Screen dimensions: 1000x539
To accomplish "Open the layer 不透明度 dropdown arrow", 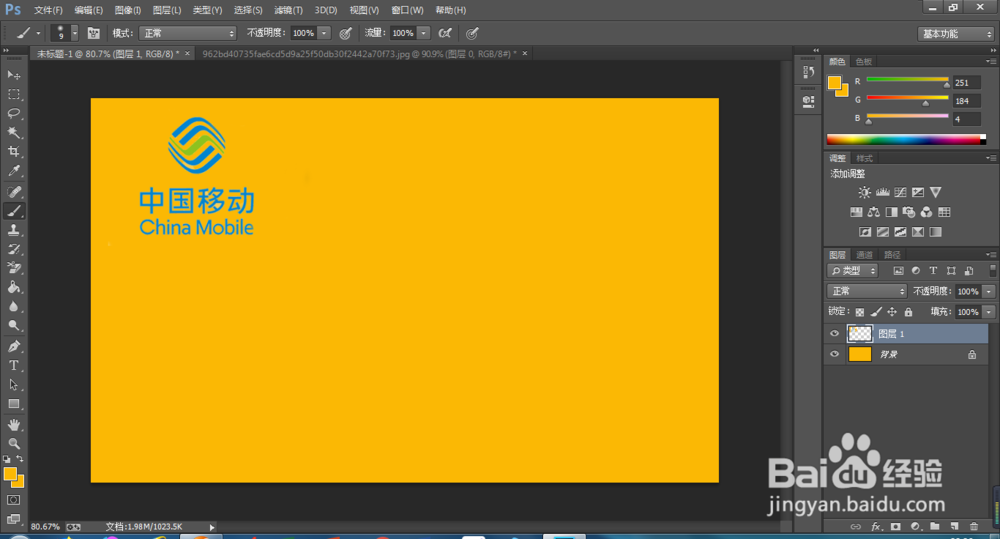I will [989, 292].
